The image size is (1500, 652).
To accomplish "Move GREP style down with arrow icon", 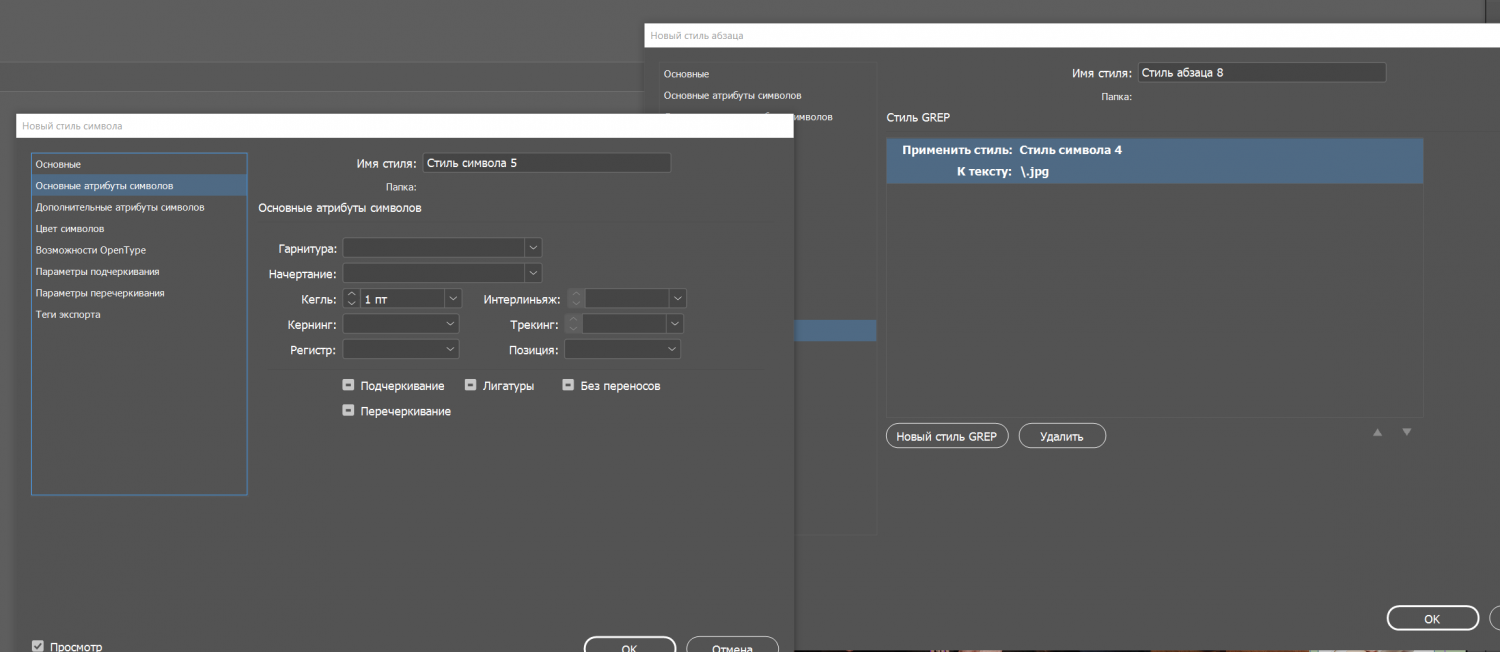I will pyautogui.click(x=1406, y=432).
